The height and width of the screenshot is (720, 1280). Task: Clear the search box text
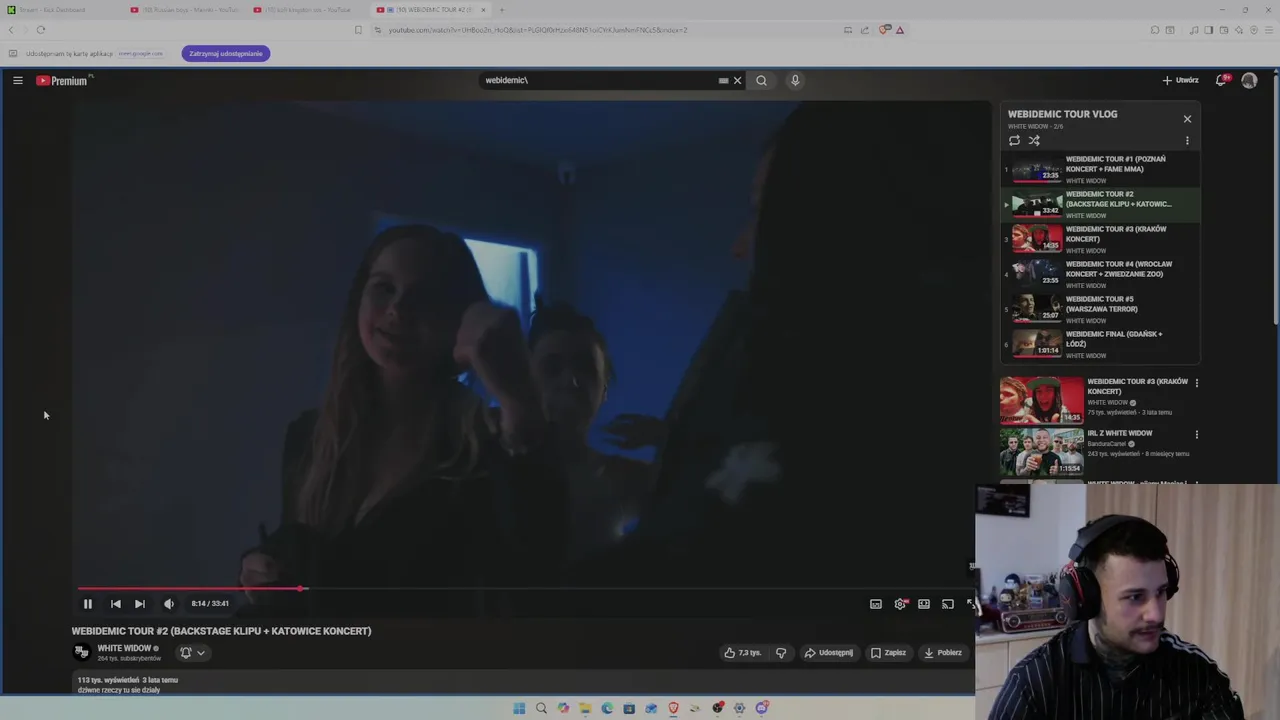point(738,80)
